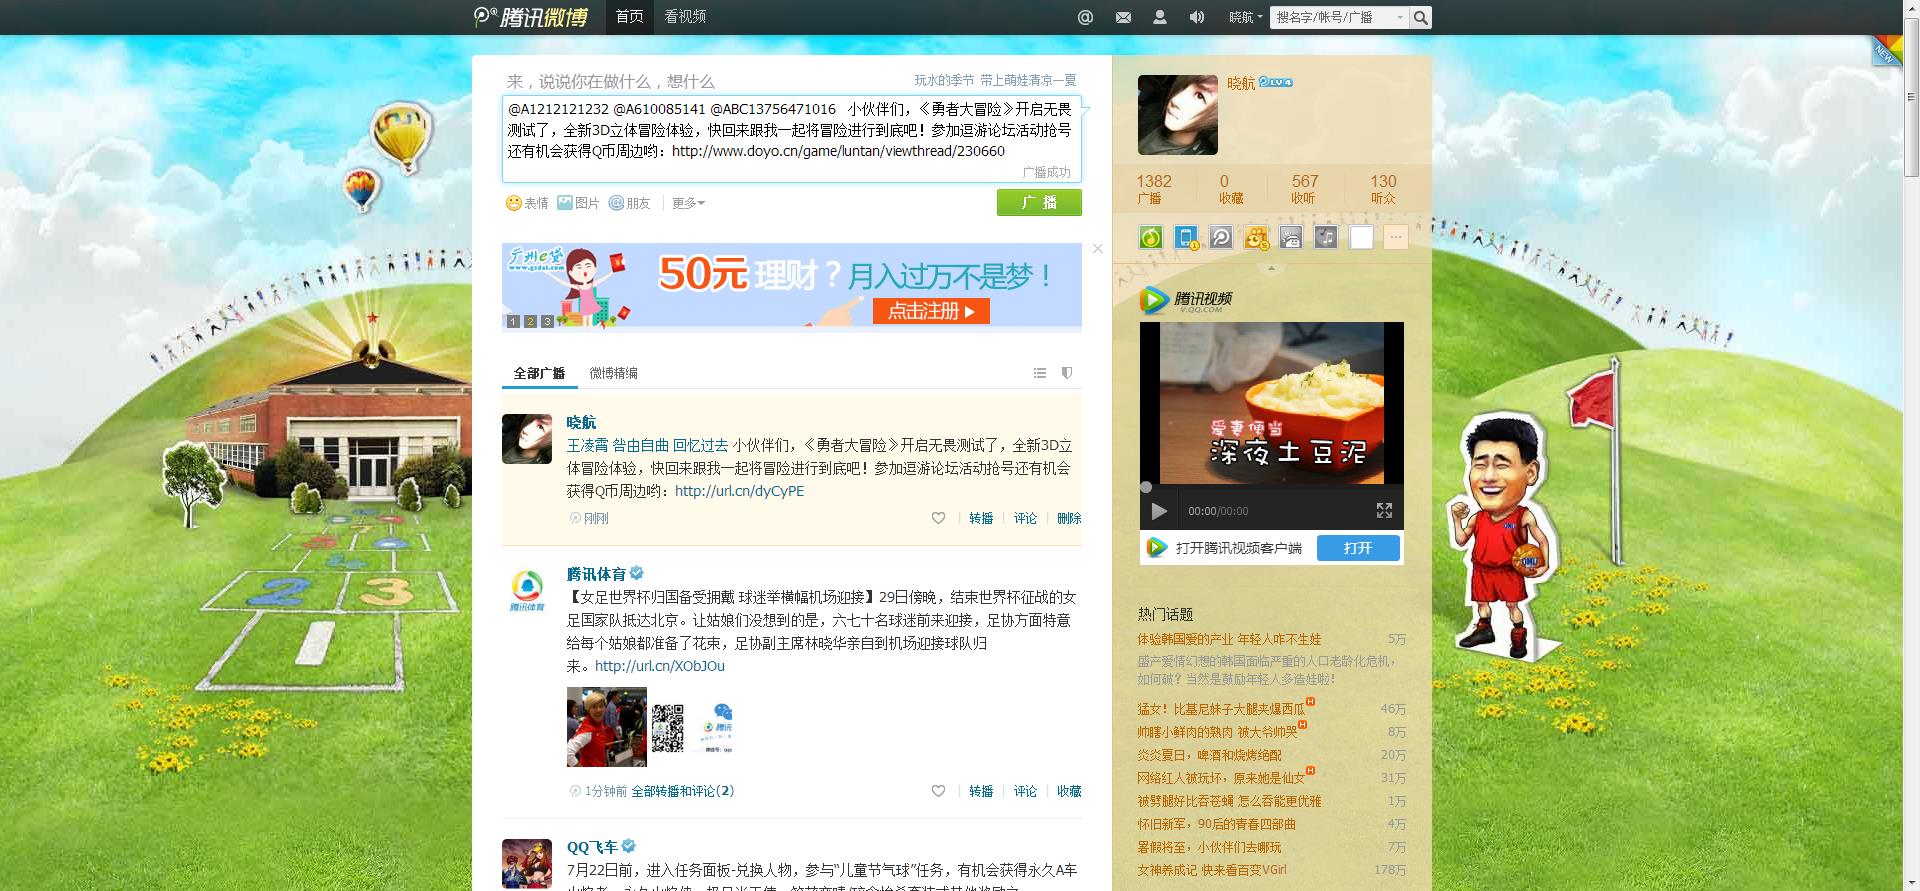Click 收藏 on the 腾讯体育 post
Screen dimensions: 1920x891
pyautogui.click(x=1069, y=791)
